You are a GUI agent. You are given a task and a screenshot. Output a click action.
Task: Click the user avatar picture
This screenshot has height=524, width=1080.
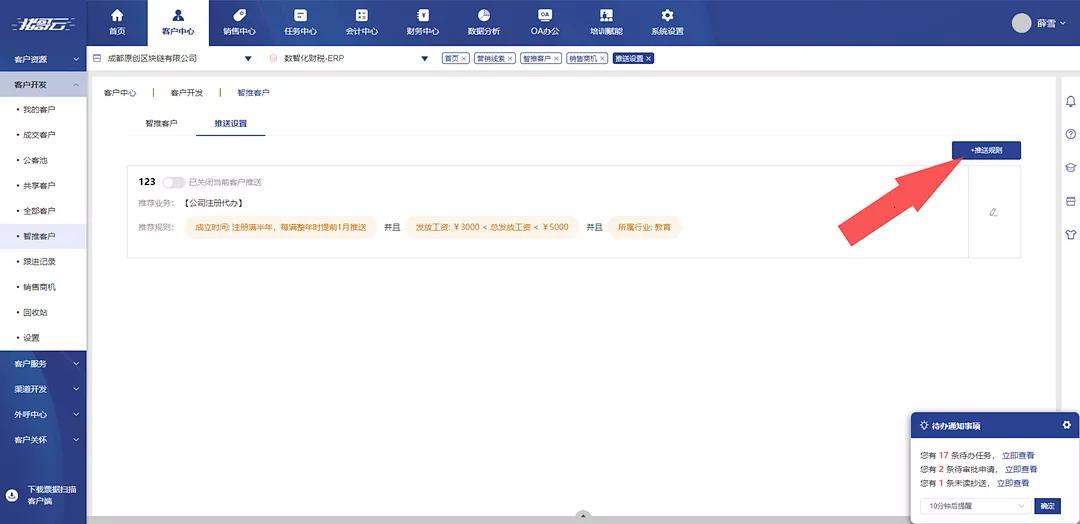1021,23
